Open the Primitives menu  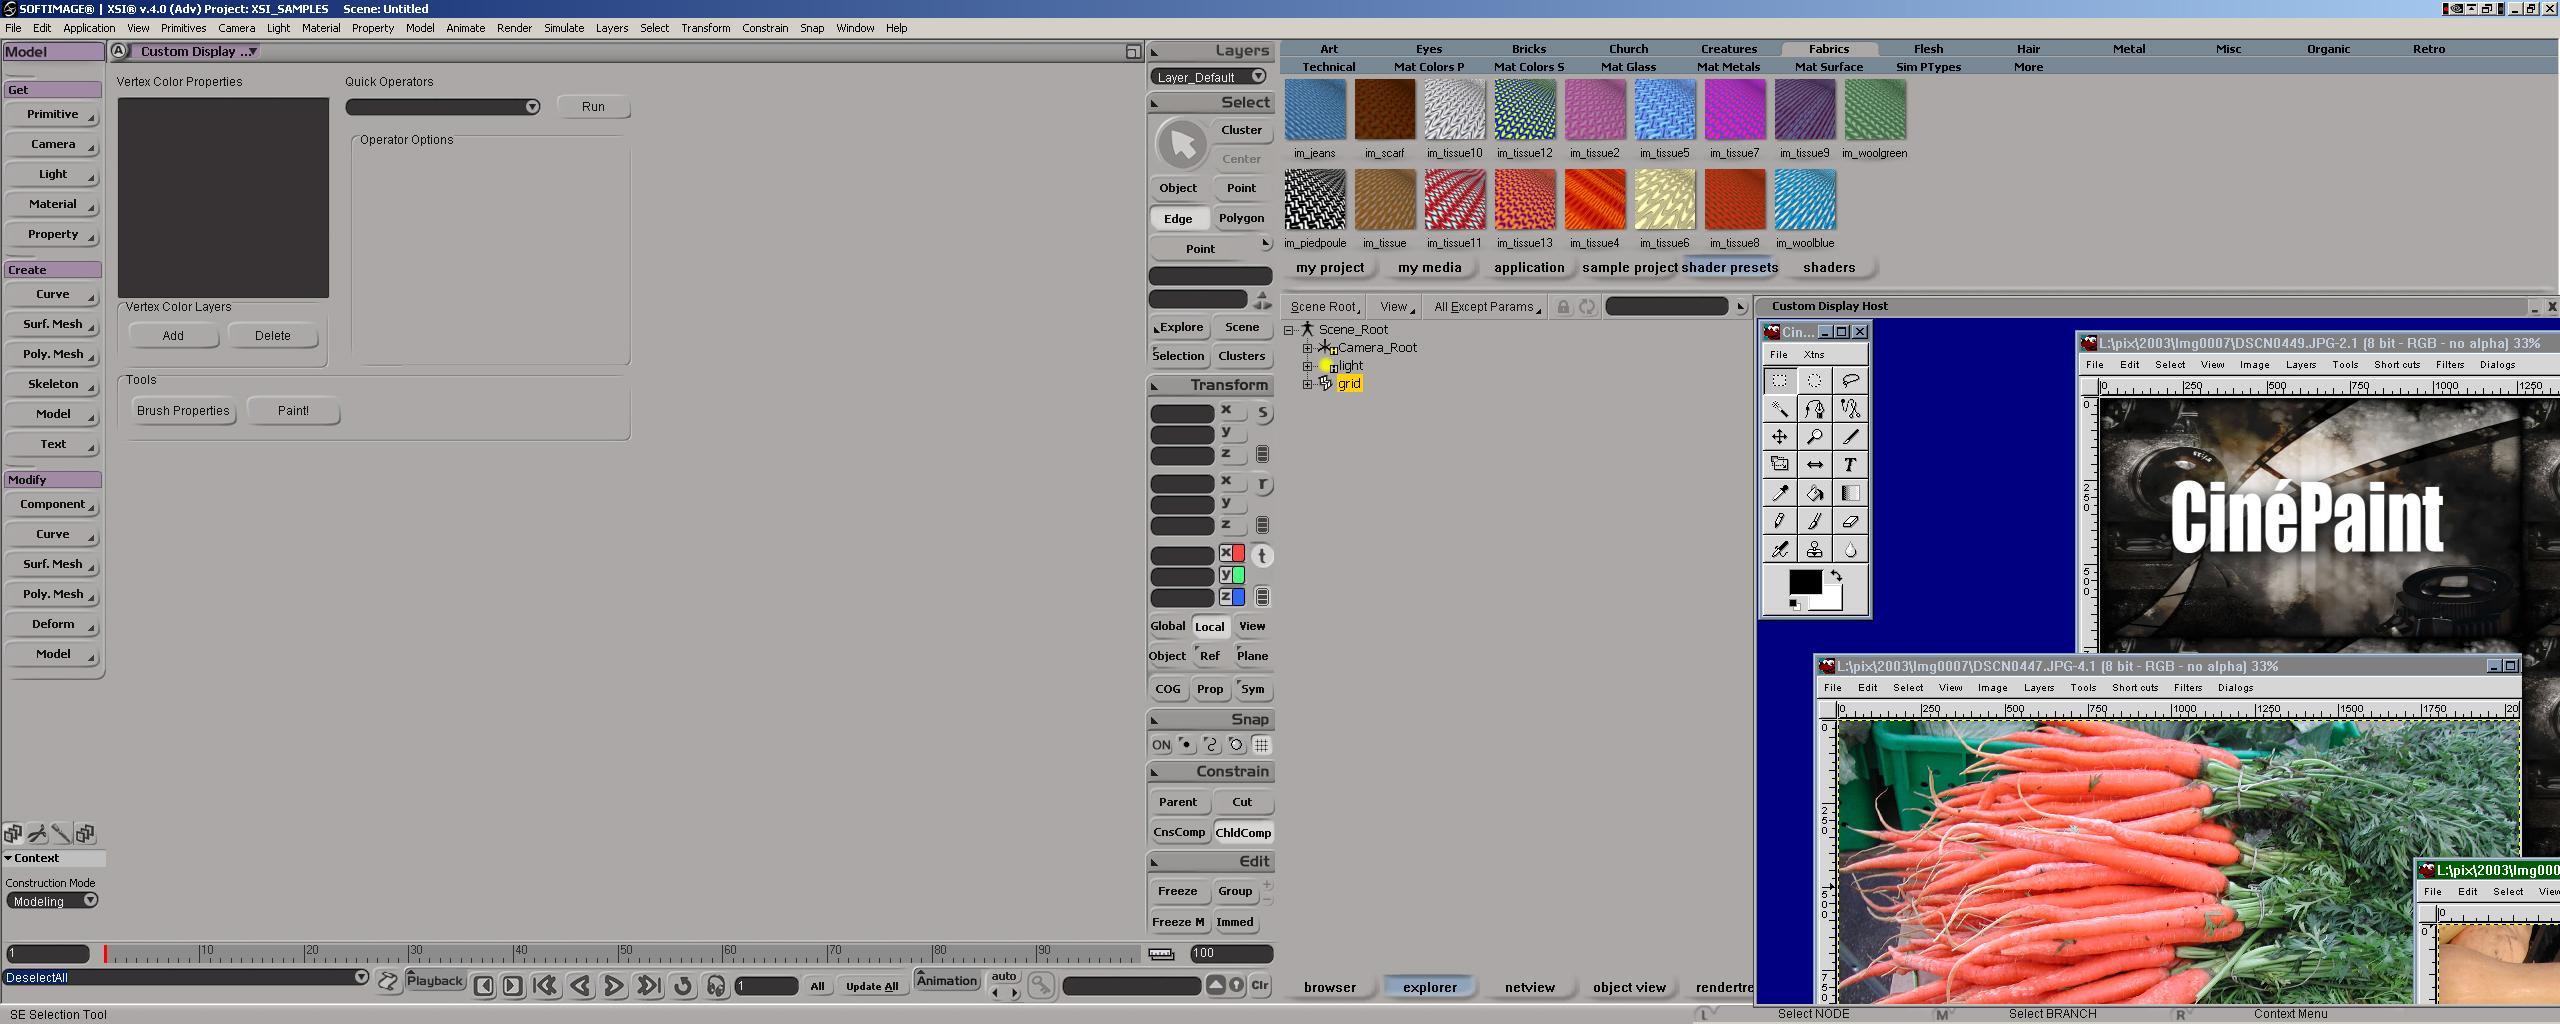click(183, 28)
